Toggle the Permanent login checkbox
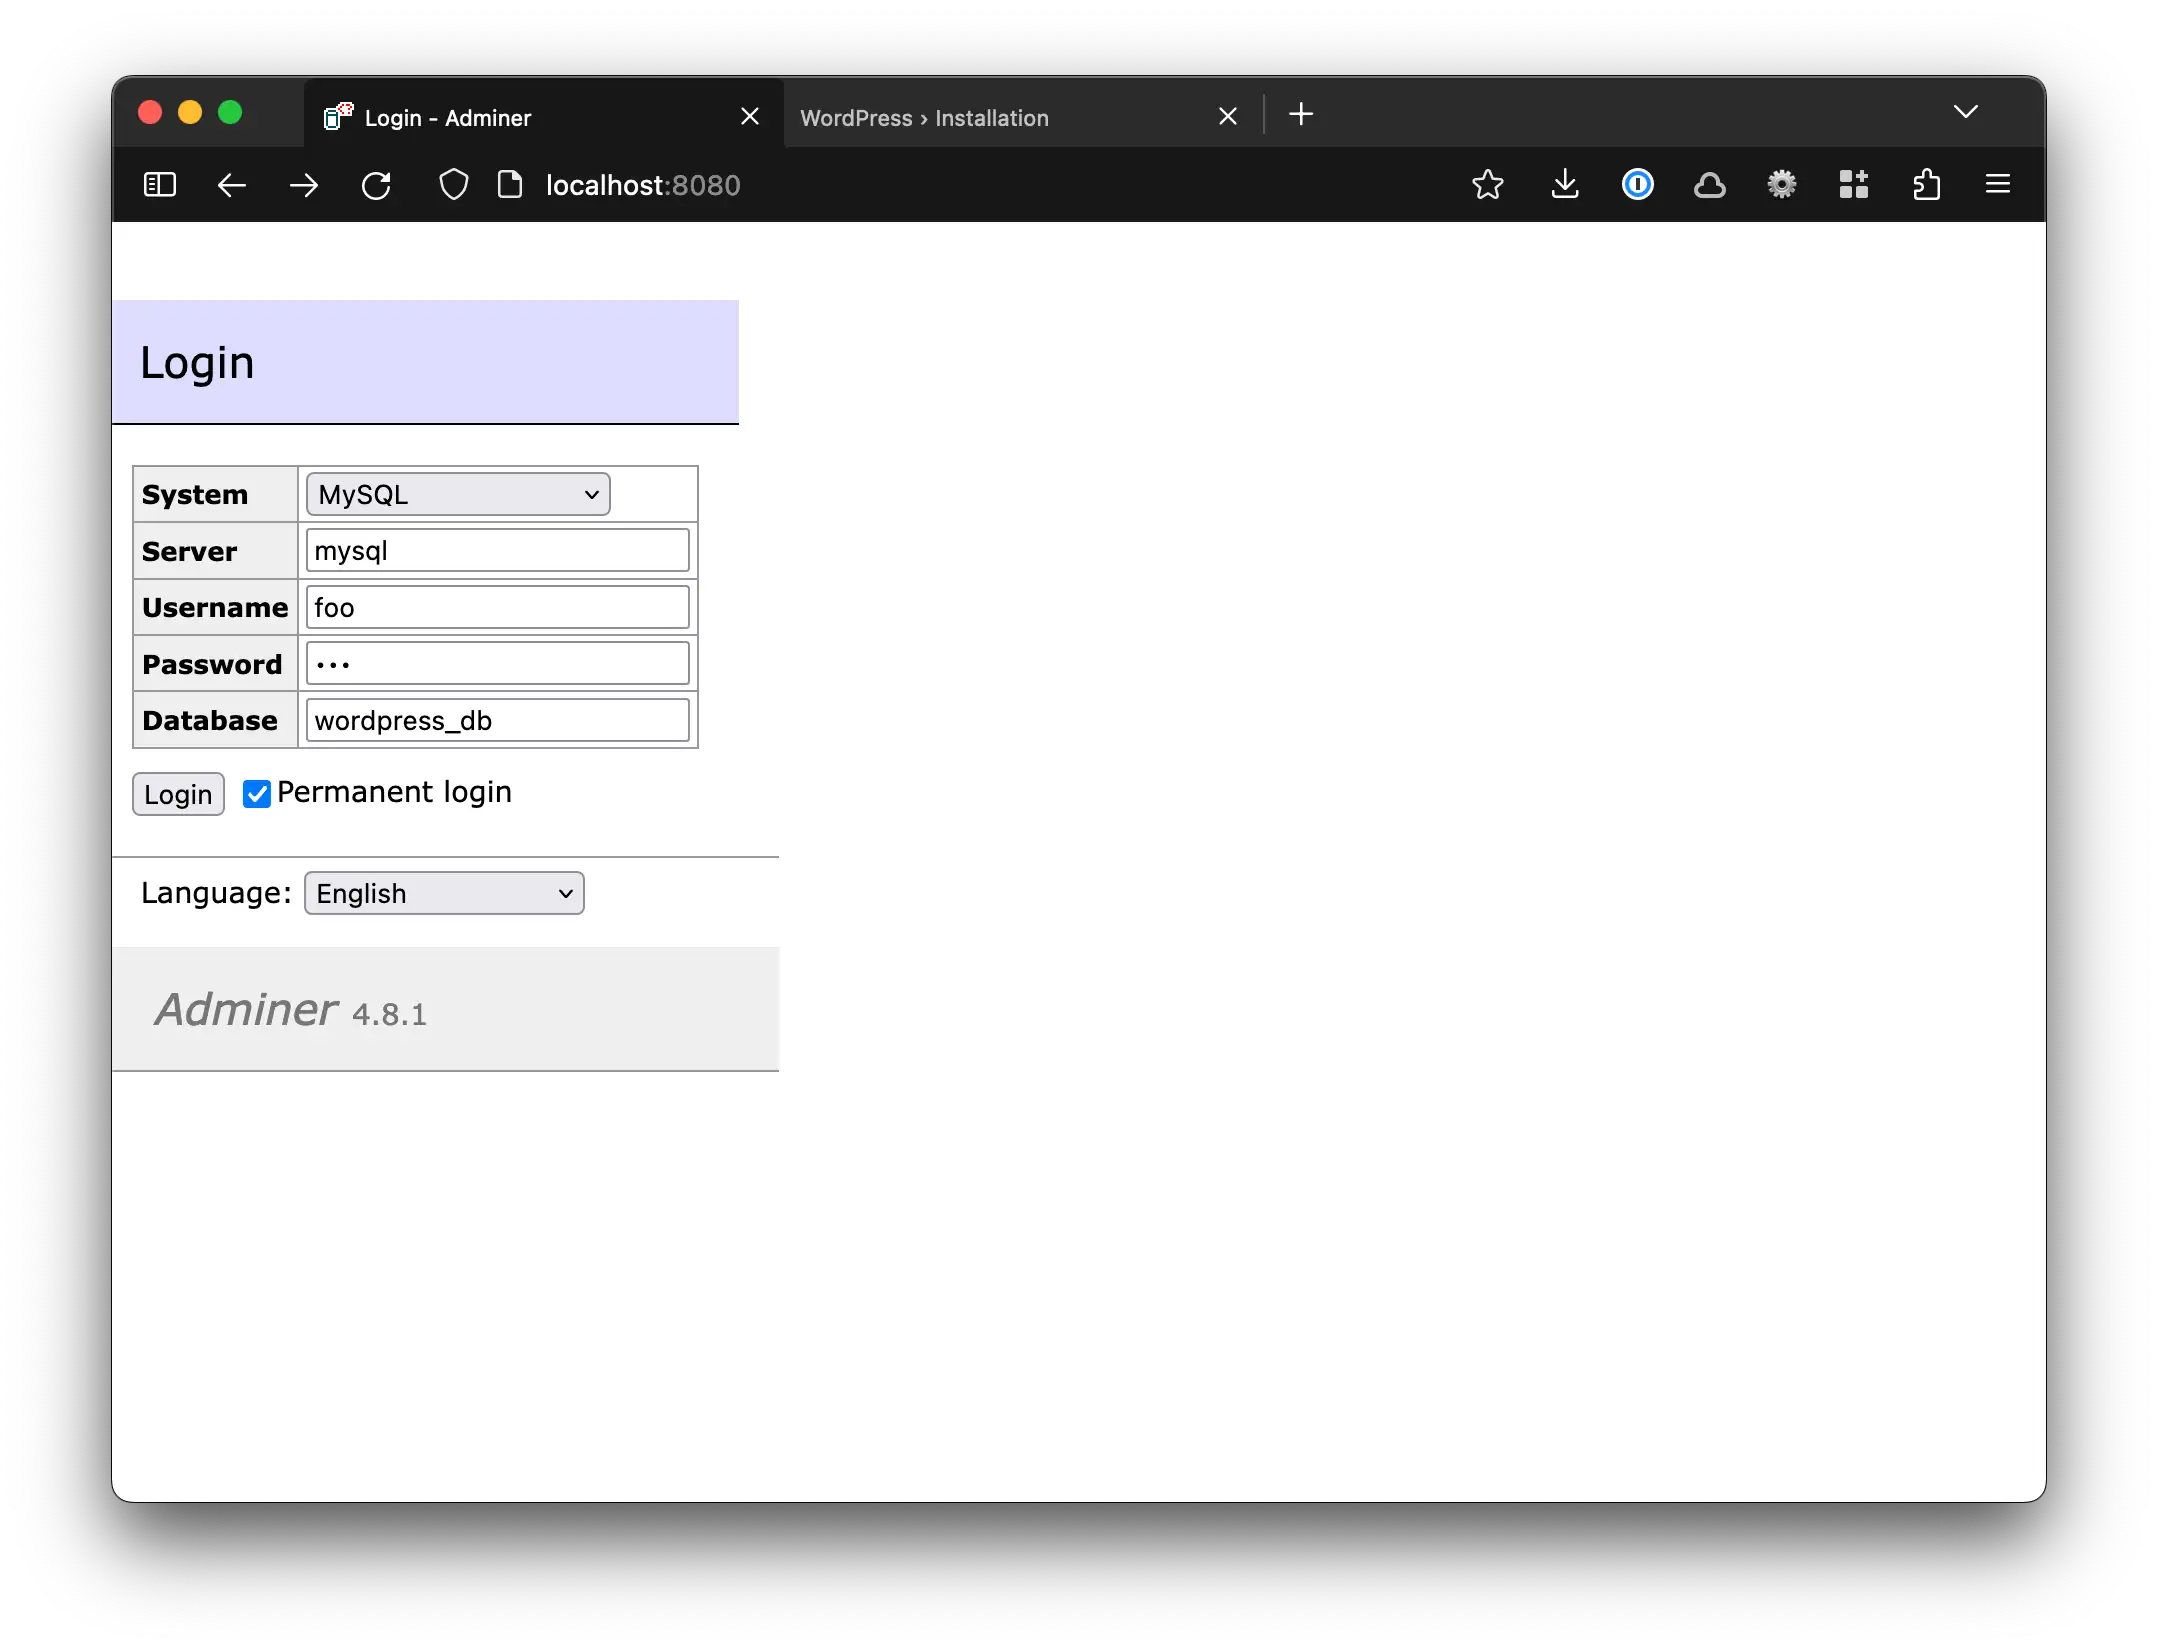Viewport: 2158px width, 1650px height. [257, 794]
